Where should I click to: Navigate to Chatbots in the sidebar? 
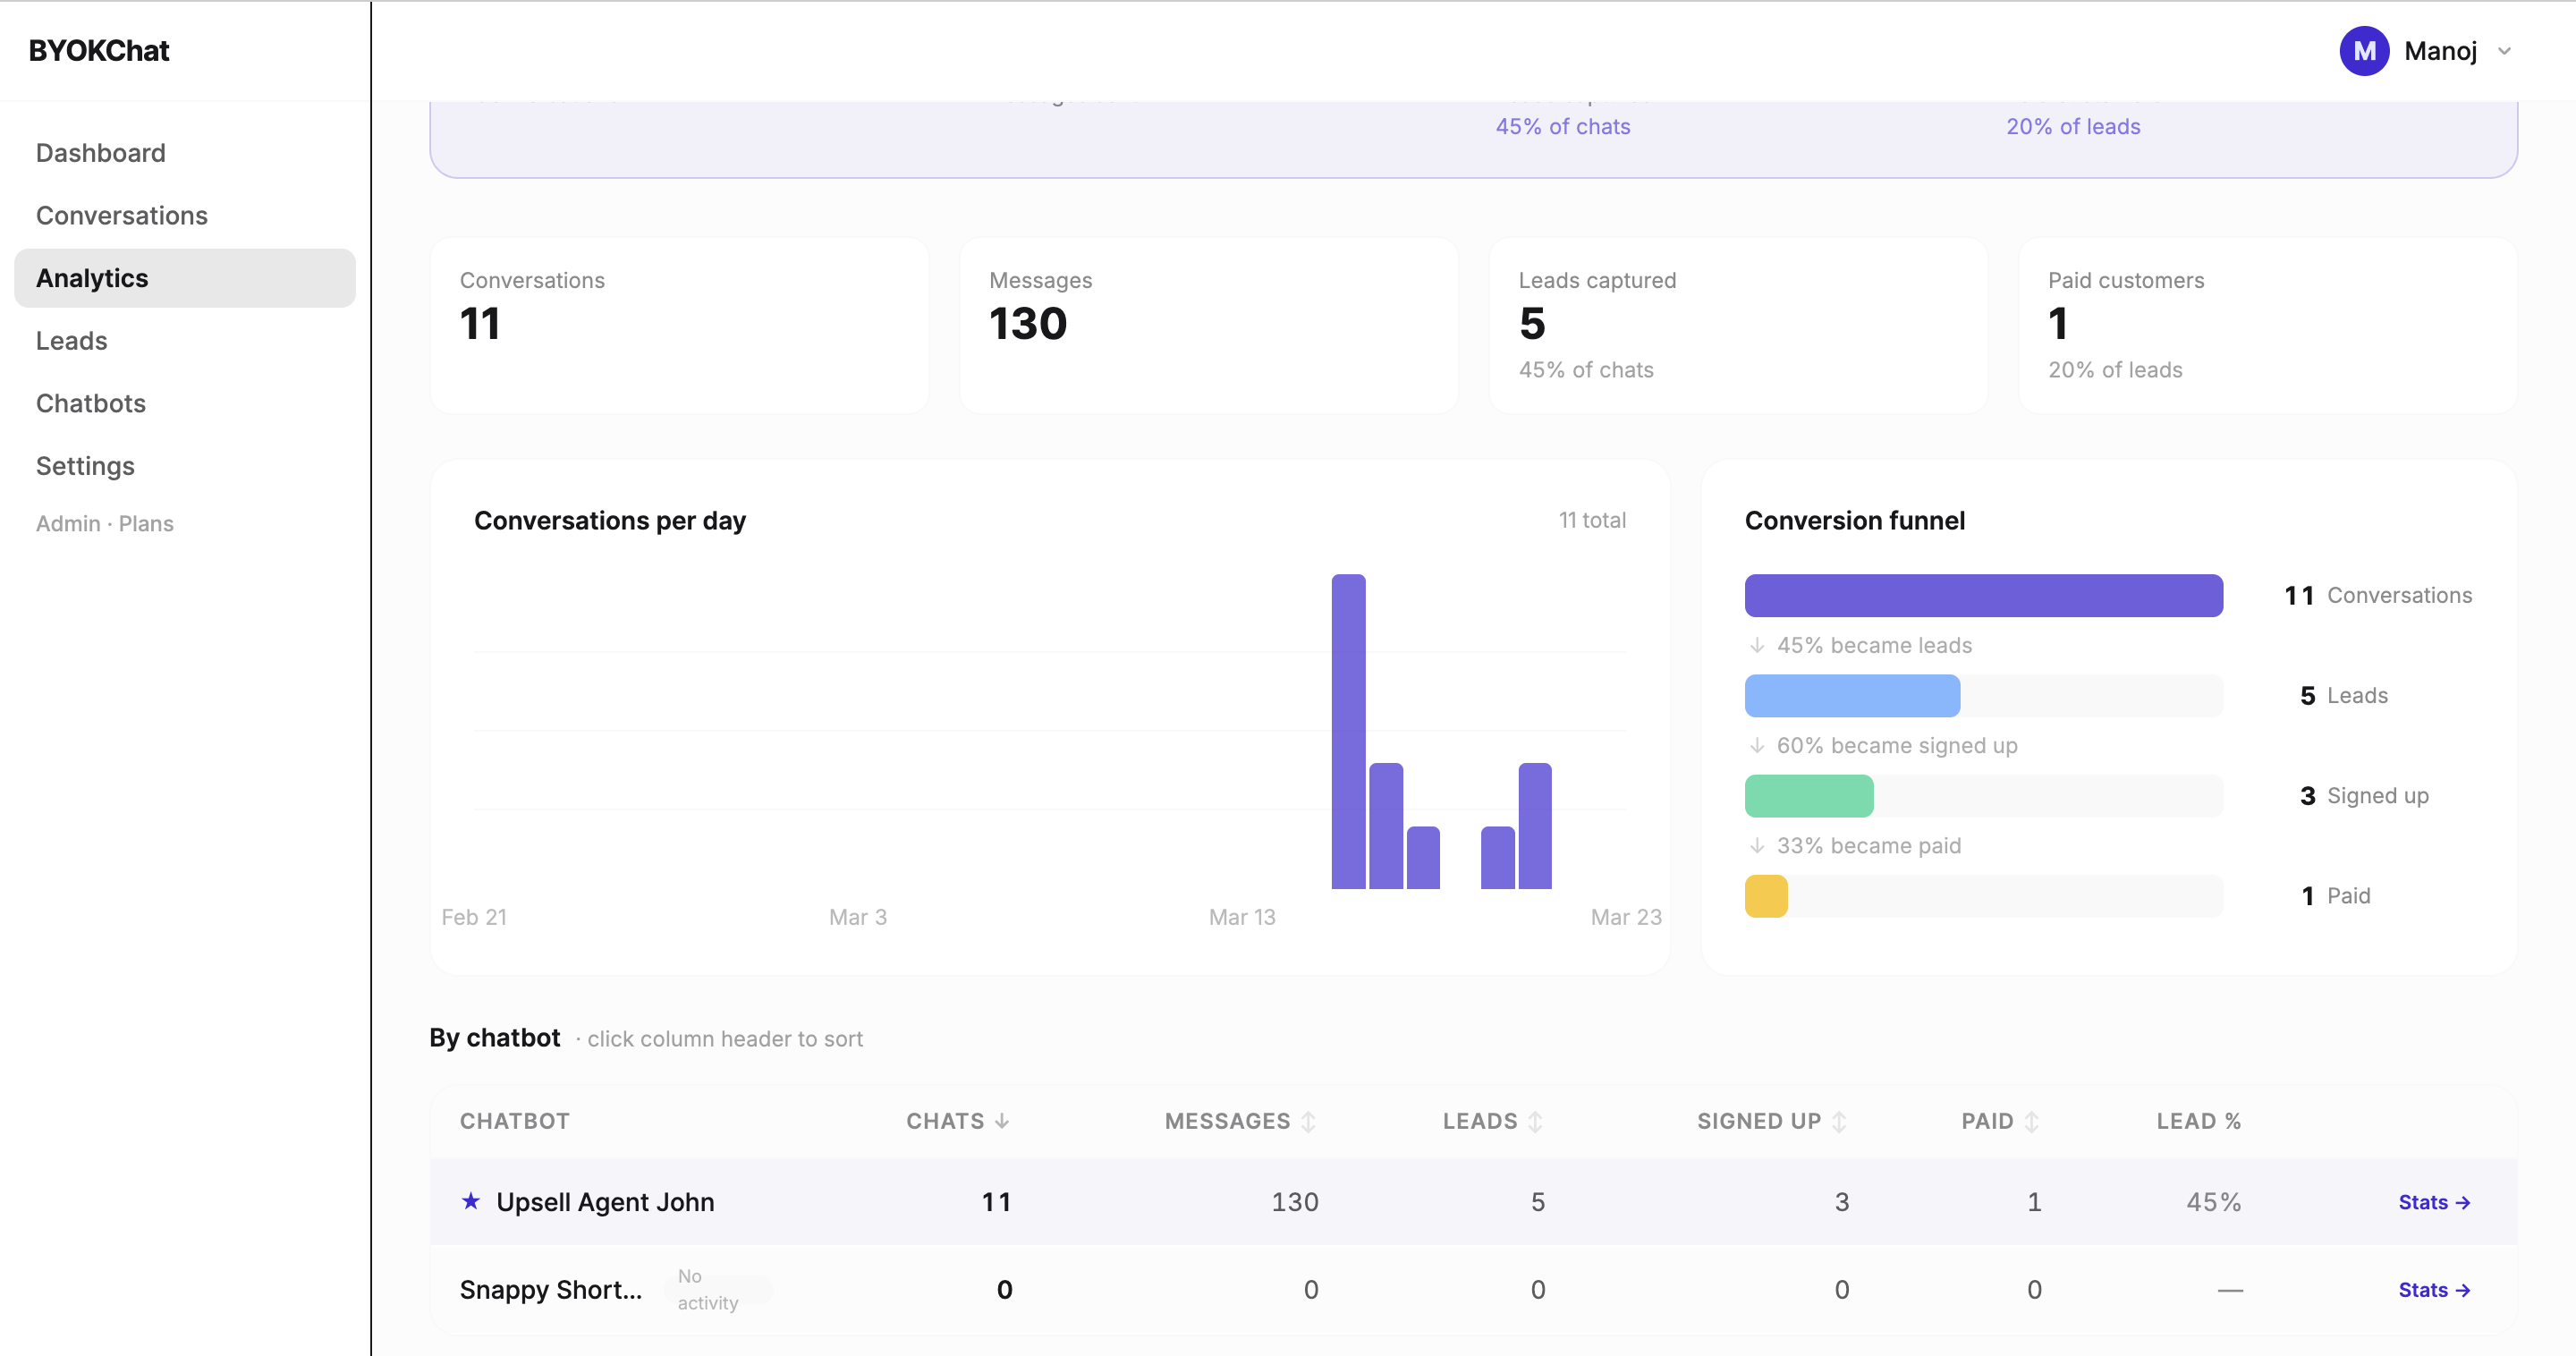[x=91, y=404]
